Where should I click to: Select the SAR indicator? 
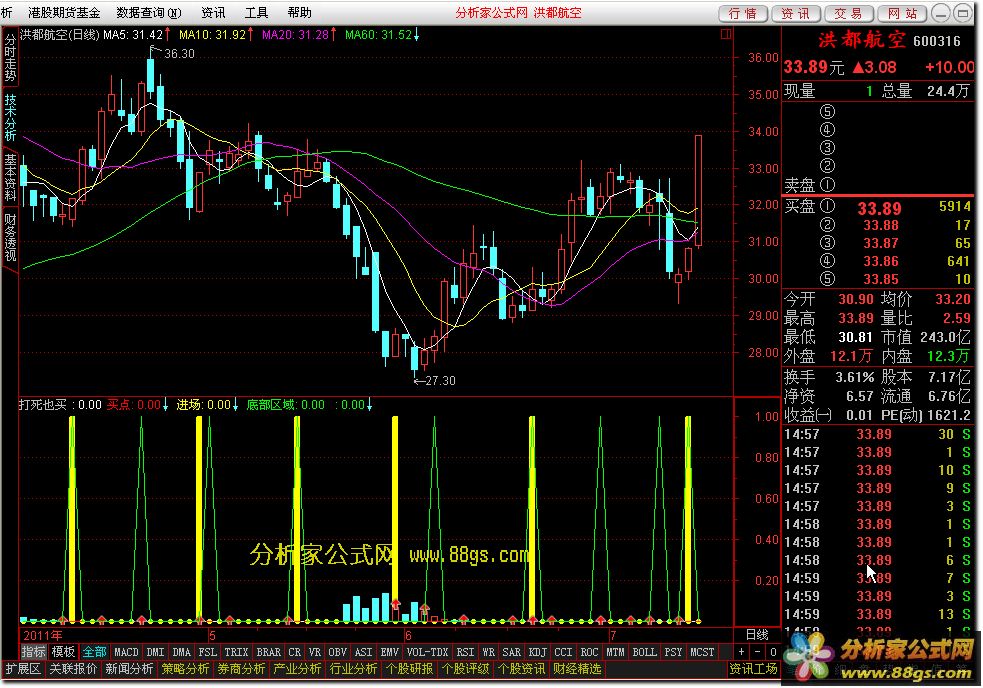(x=512, y=652)
